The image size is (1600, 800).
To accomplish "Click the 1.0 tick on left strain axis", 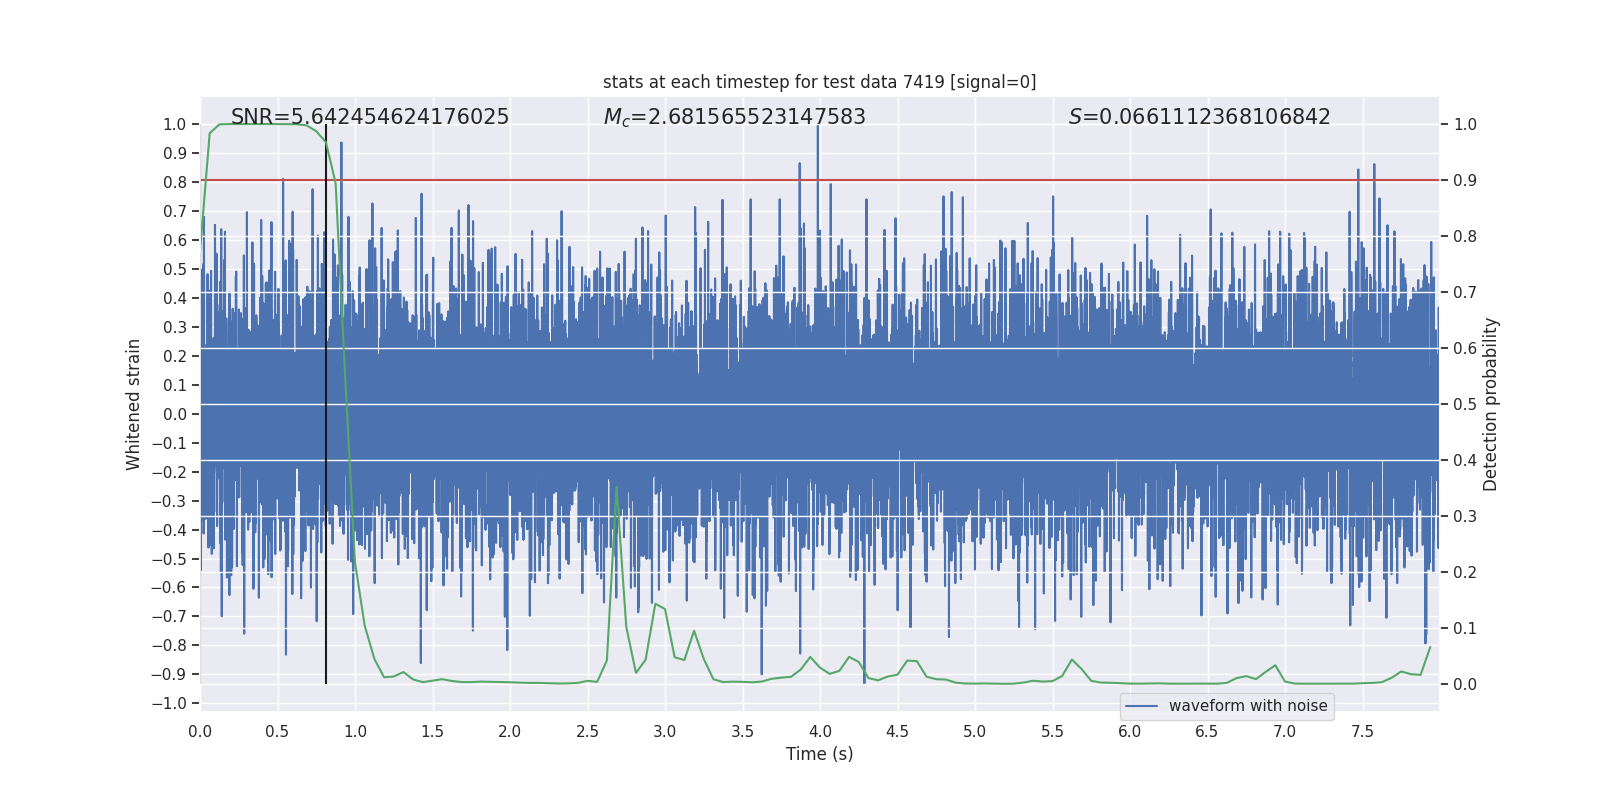I will click(174, 125).
